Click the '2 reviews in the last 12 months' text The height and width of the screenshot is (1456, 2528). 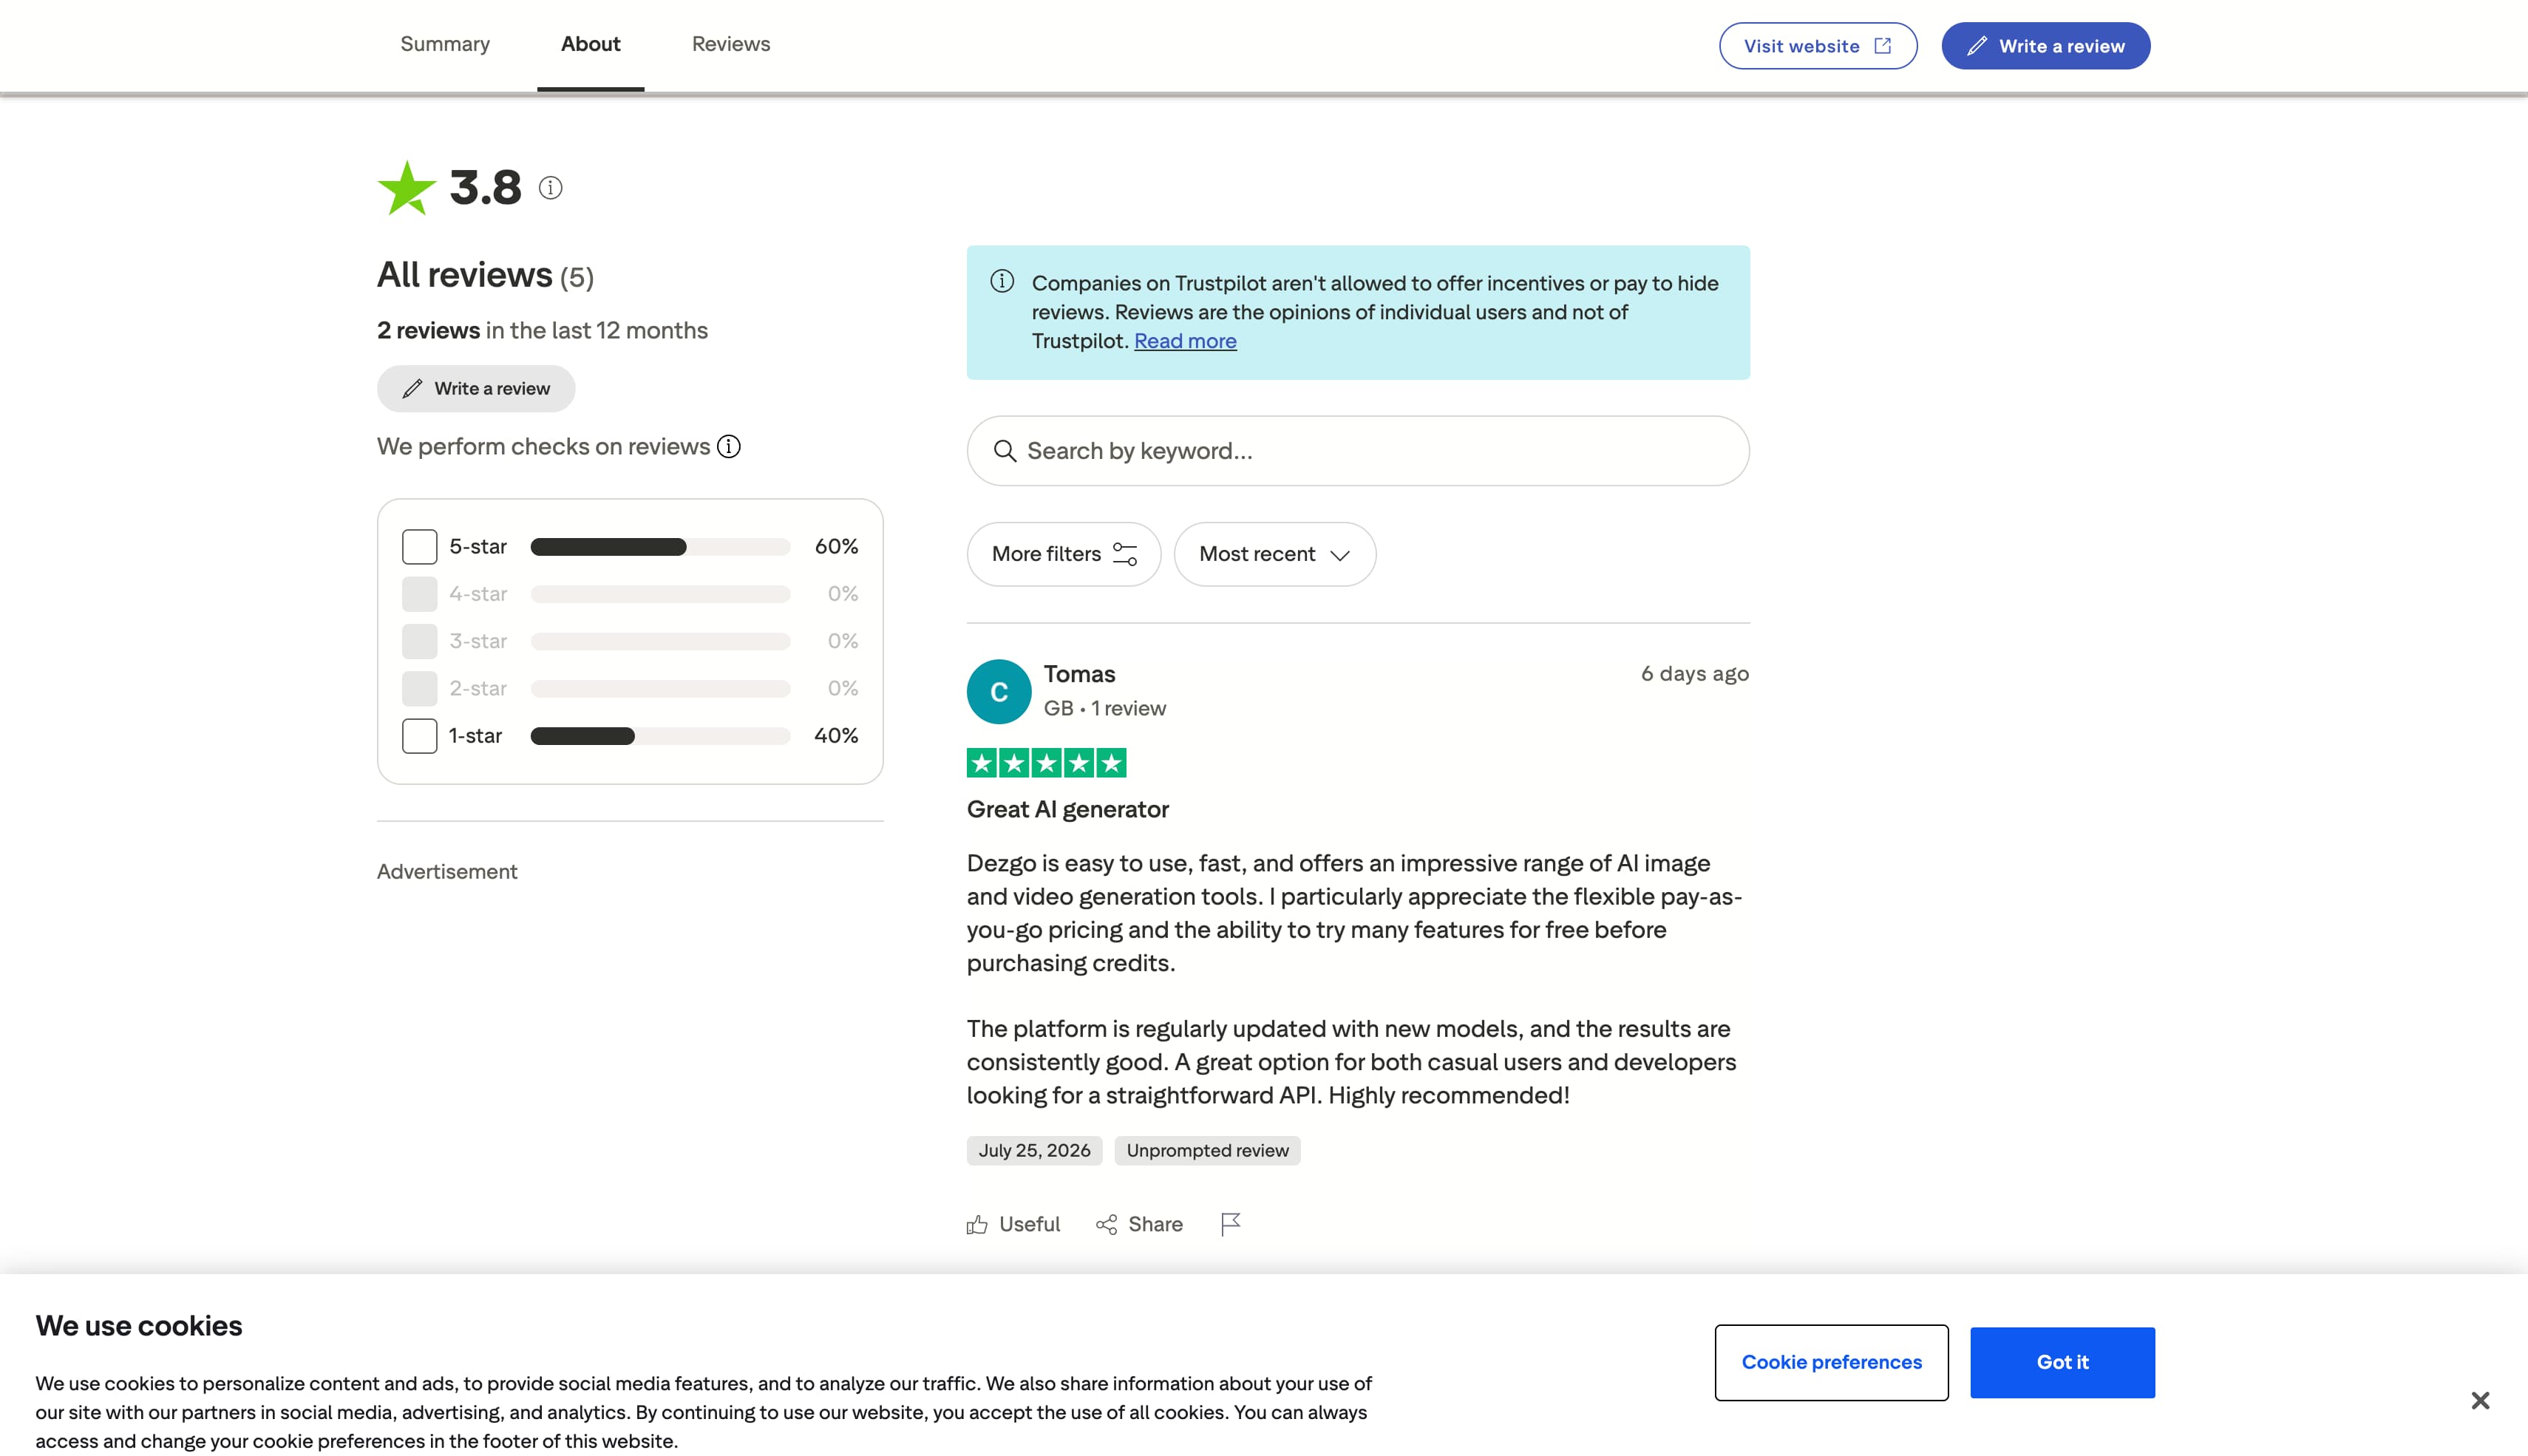point(542,331)
